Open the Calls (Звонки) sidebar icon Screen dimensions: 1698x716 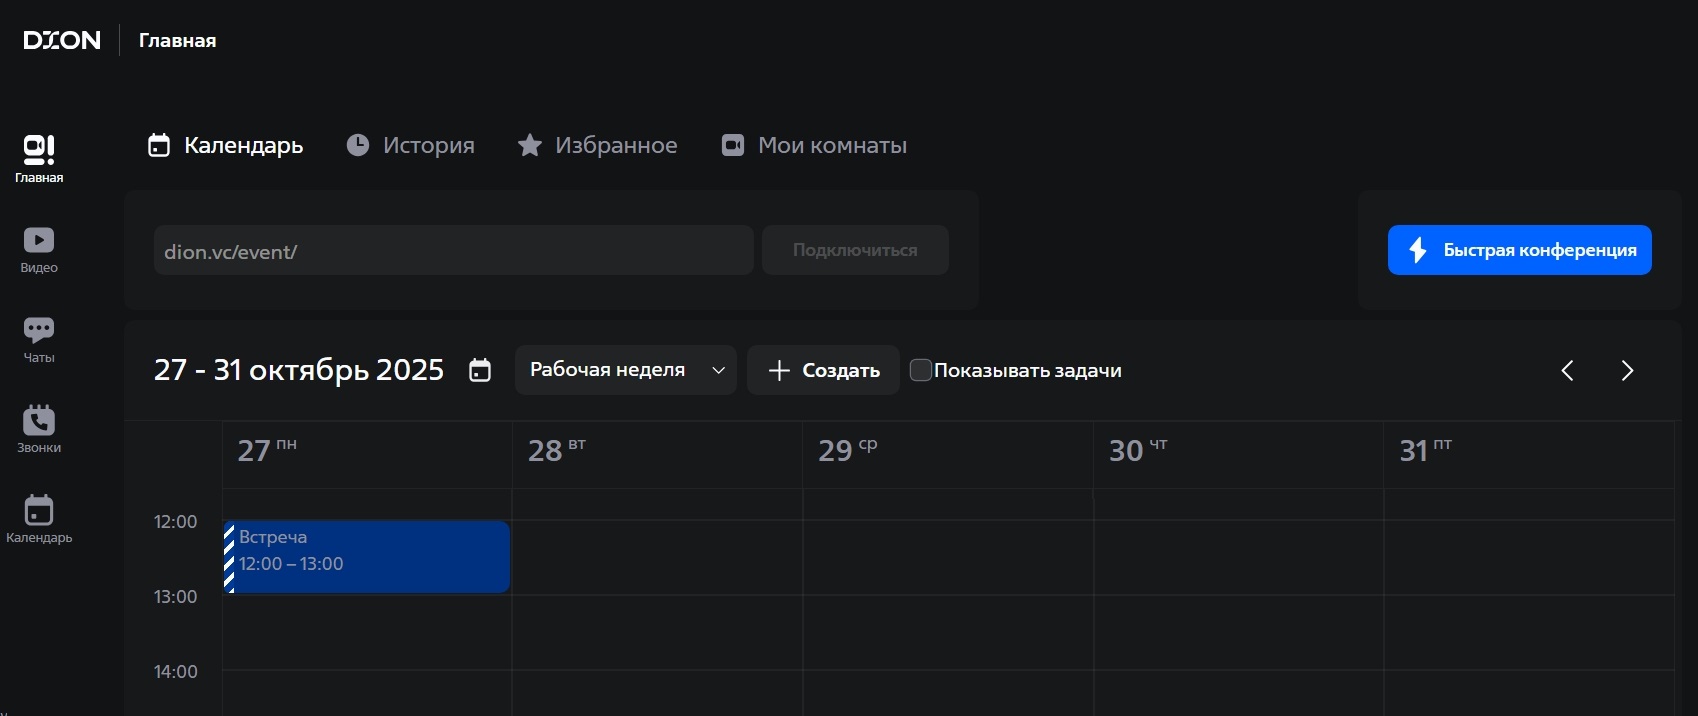pos(39,429)
